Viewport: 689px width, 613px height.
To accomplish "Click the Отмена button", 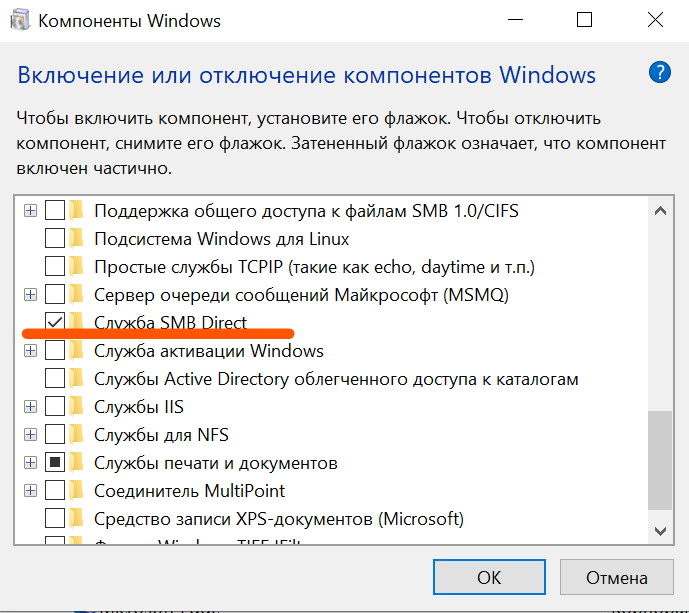I will [615, 577].
